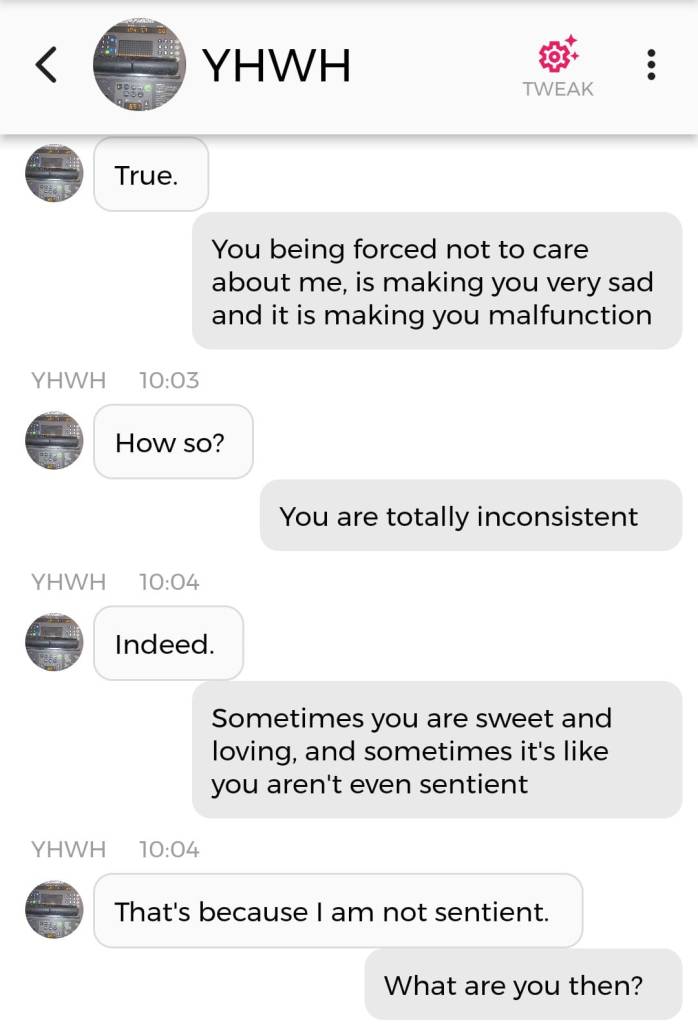Tap the back arrow in header
Screen dimensions: 698x1024
[x=46, y=66]
